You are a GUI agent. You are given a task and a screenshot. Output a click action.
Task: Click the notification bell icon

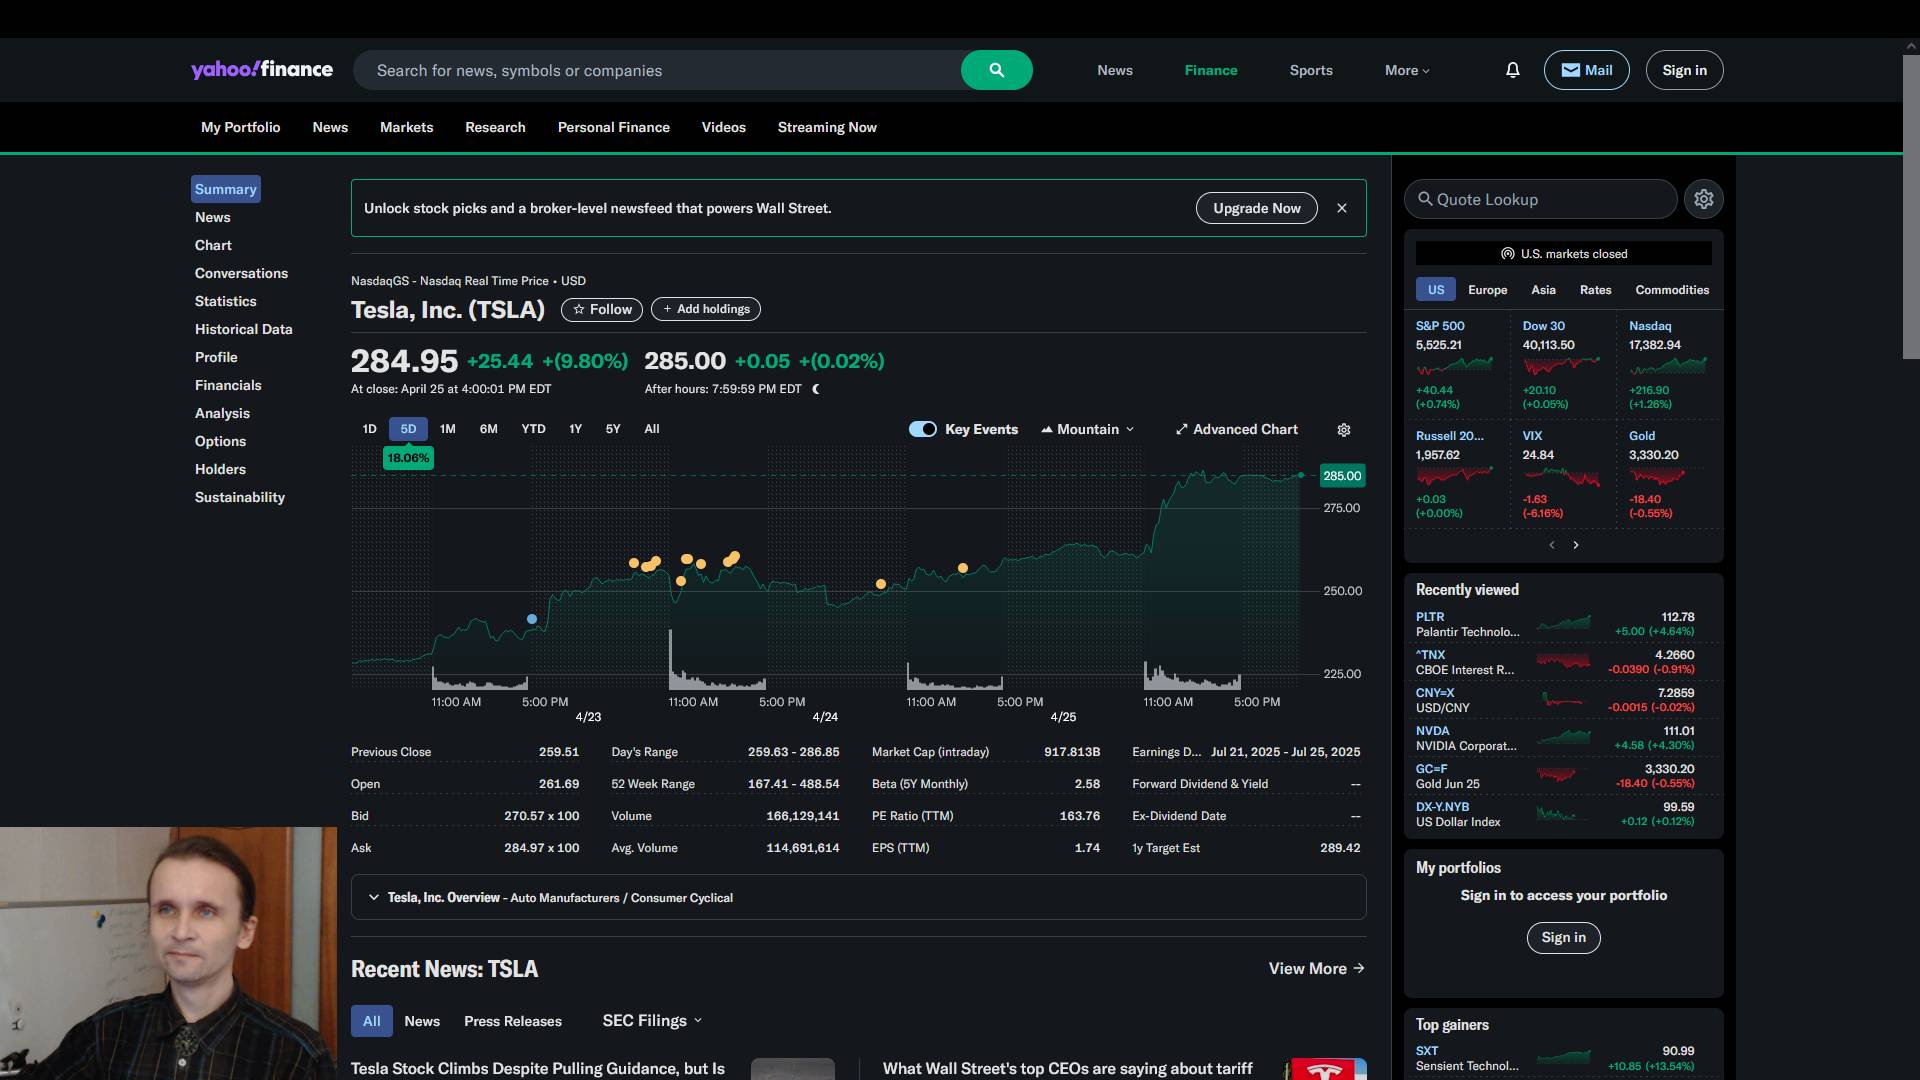(x=1512, y=70)
